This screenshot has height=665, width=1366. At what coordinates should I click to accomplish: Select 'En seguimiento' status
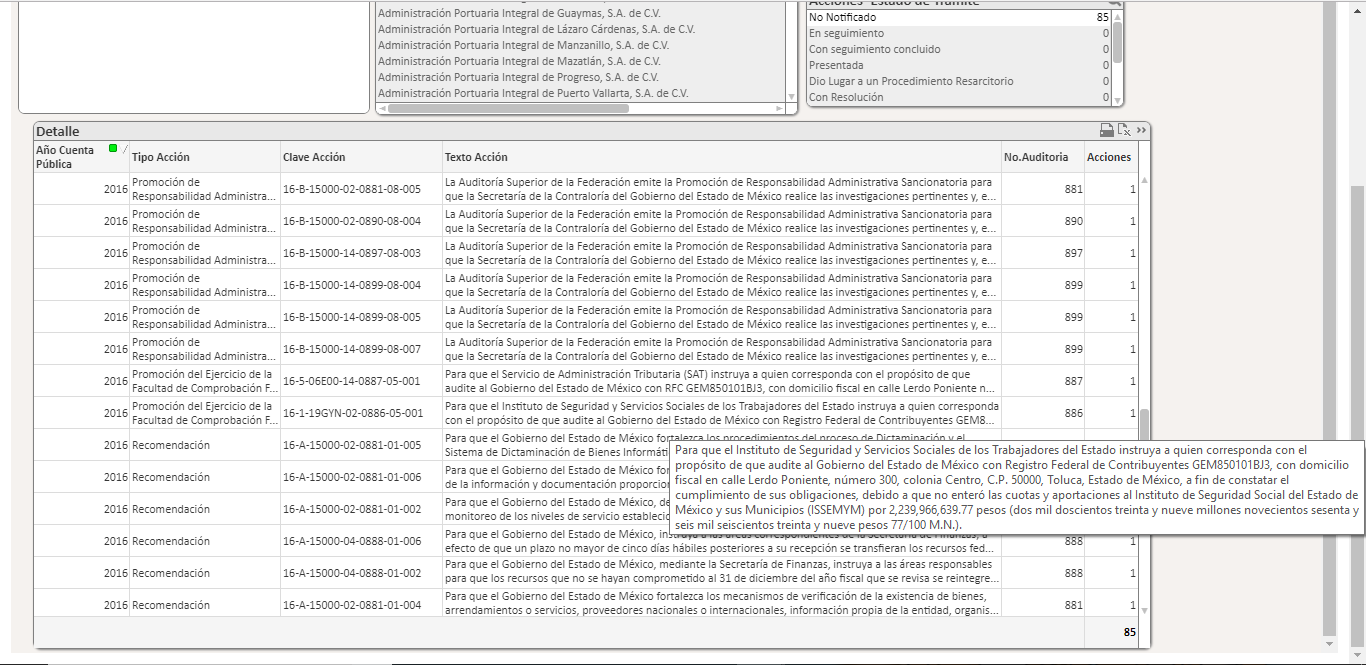pyautogui.click(x=959, y=33)
